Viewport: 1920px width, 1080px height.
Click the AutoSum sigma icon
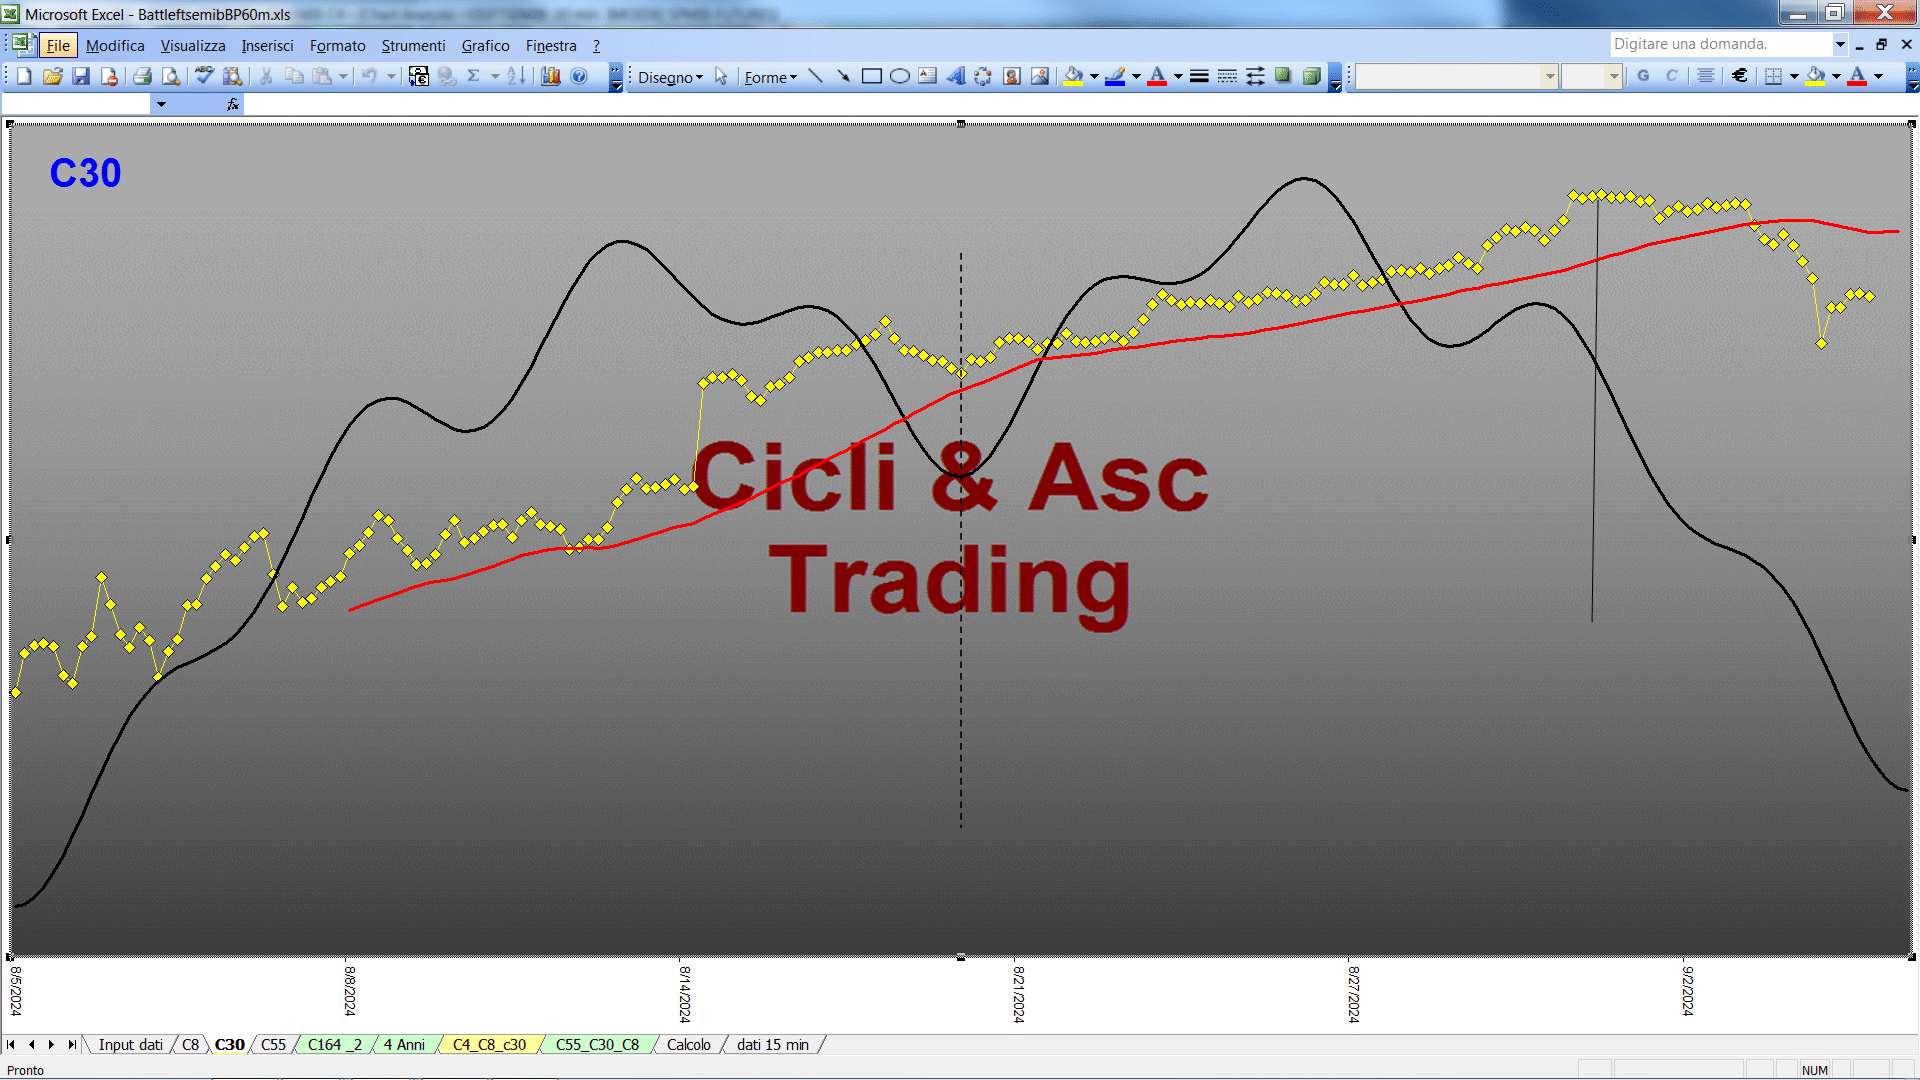click(474, 77)
